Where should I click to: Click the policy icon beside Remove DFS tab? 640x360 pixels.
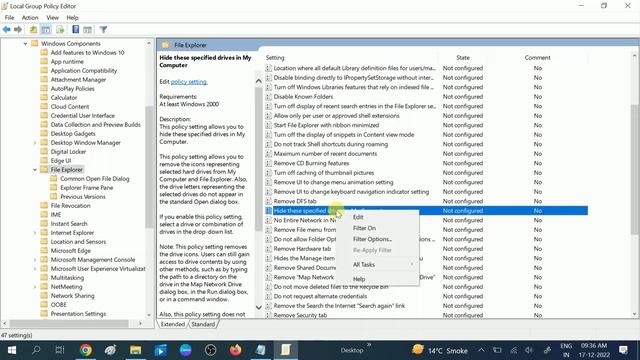tap(268, 201)
